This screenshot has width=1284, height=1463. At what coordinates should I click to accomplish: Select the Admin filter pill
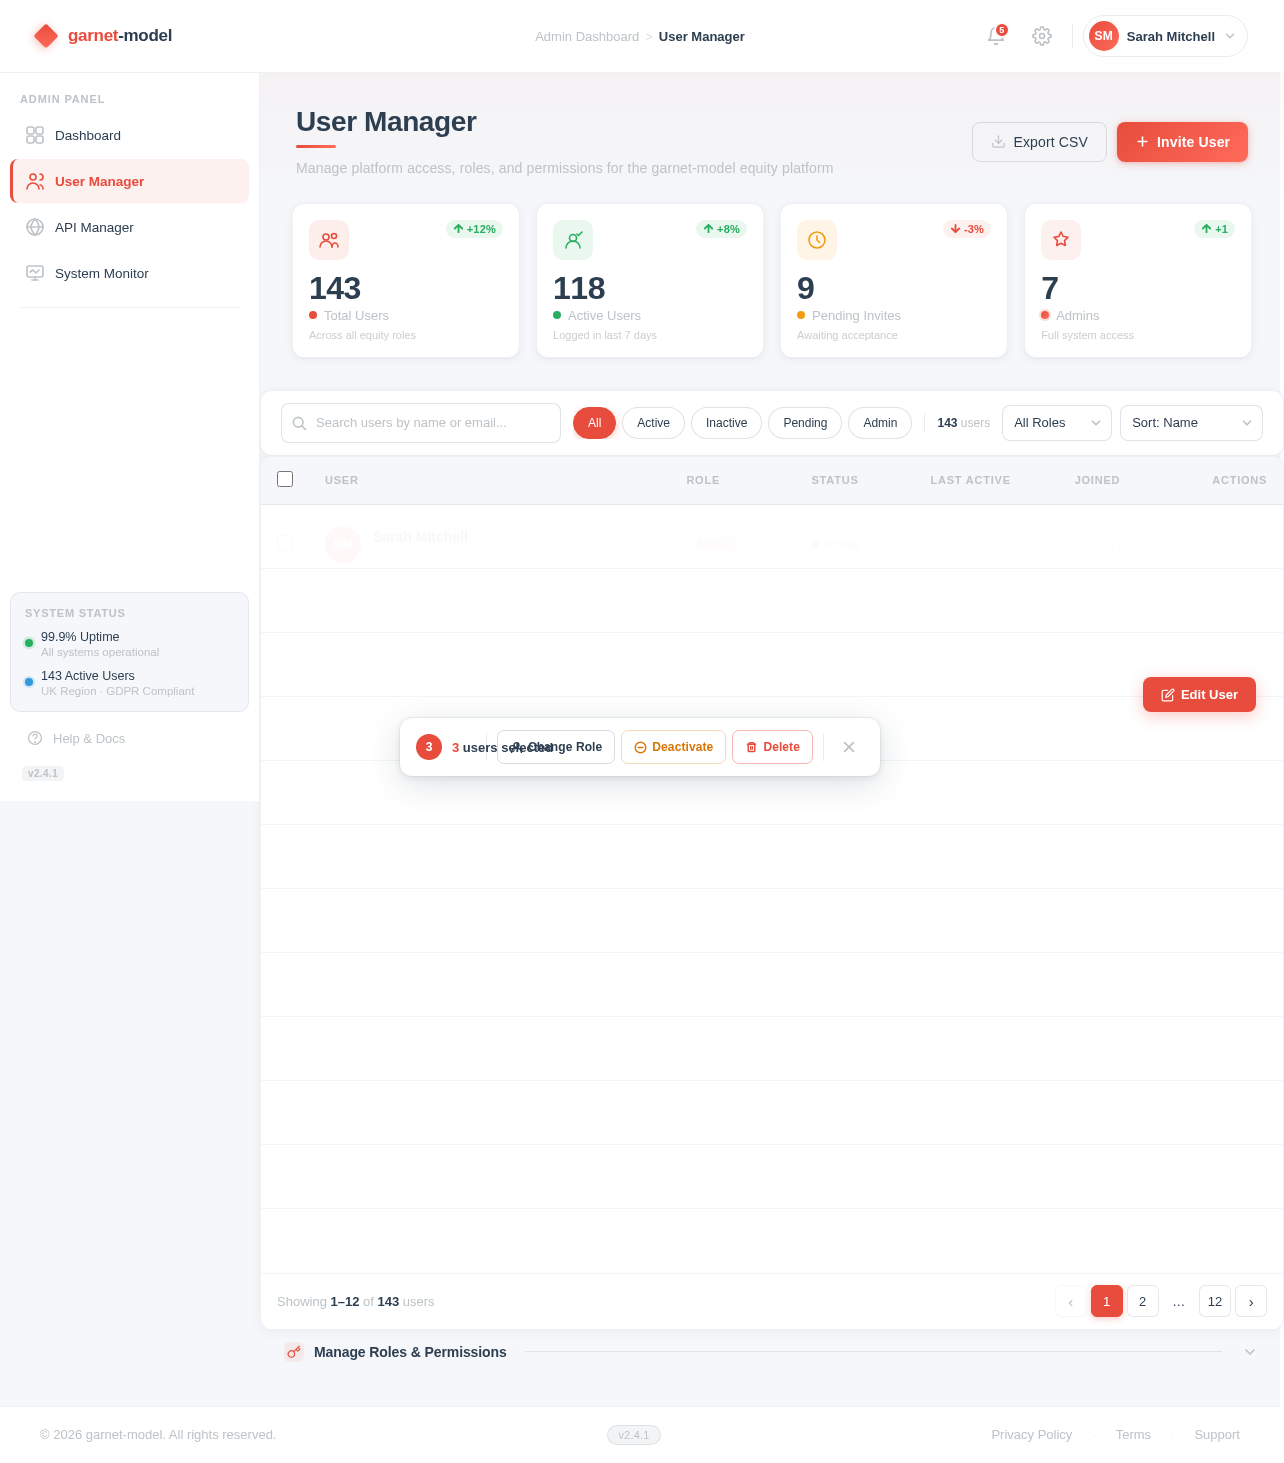click(879, 423)
